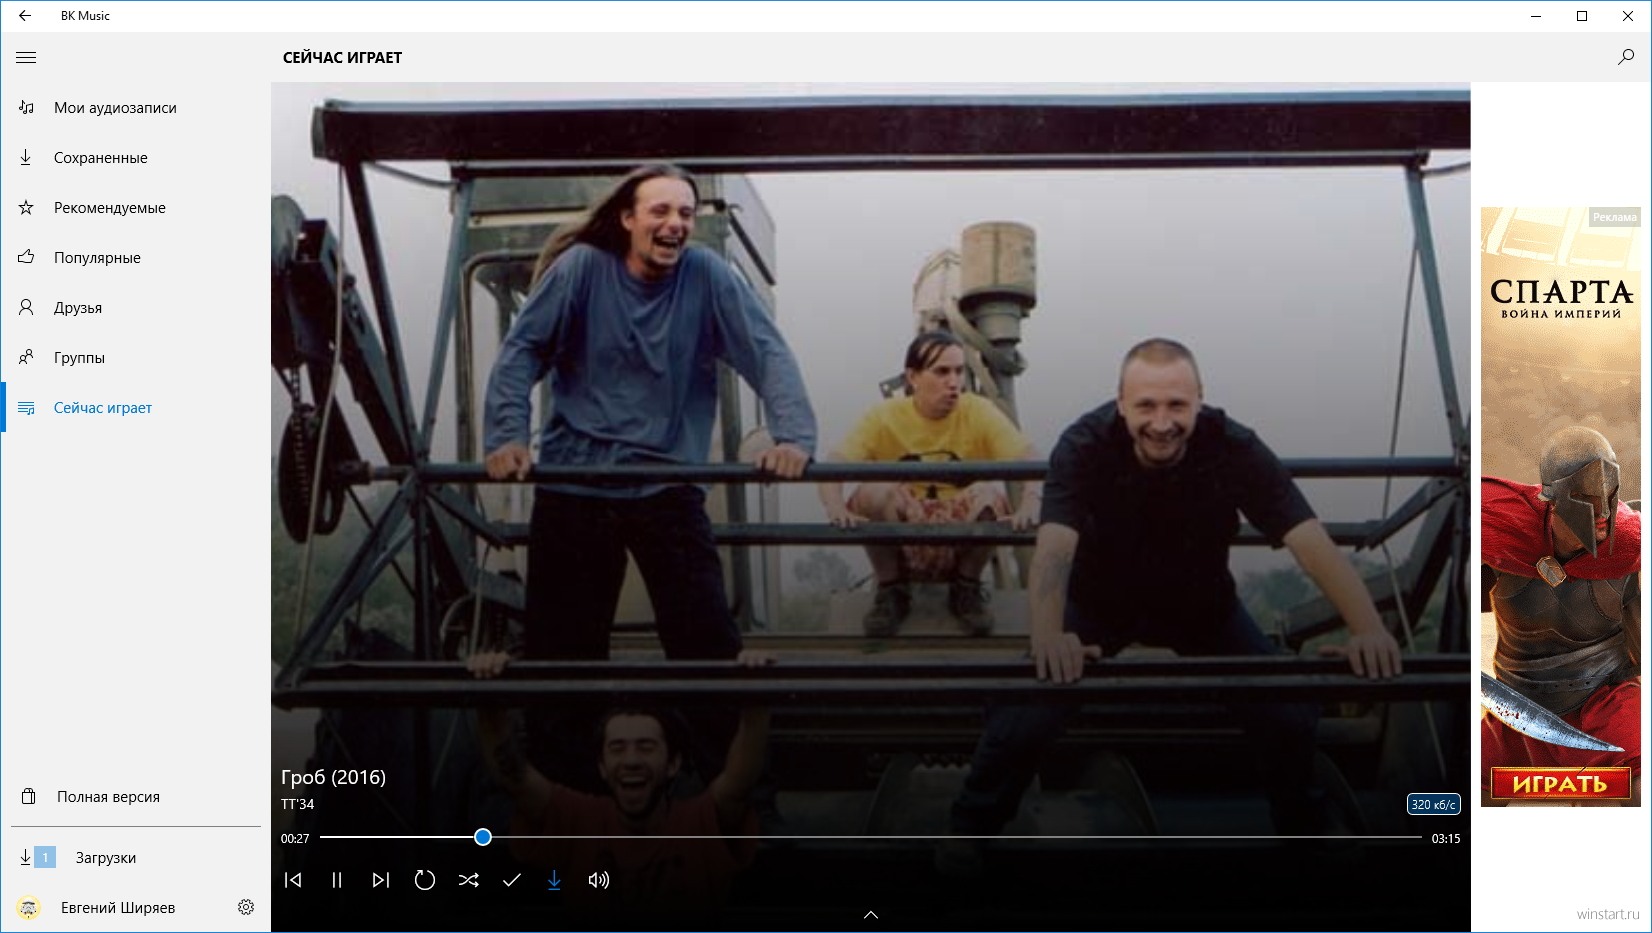Click the Играть button in the ad
This screenshot has height=933, width=1652.
[1560, 784]
